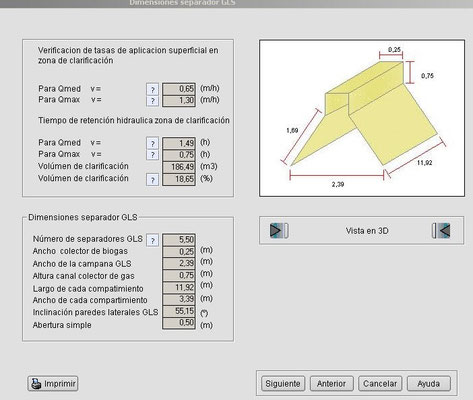The height and width of the screenshot is (400, 473).
Task: Open help for Qmax surface rate (m/h)
Action: pos(152,101)
